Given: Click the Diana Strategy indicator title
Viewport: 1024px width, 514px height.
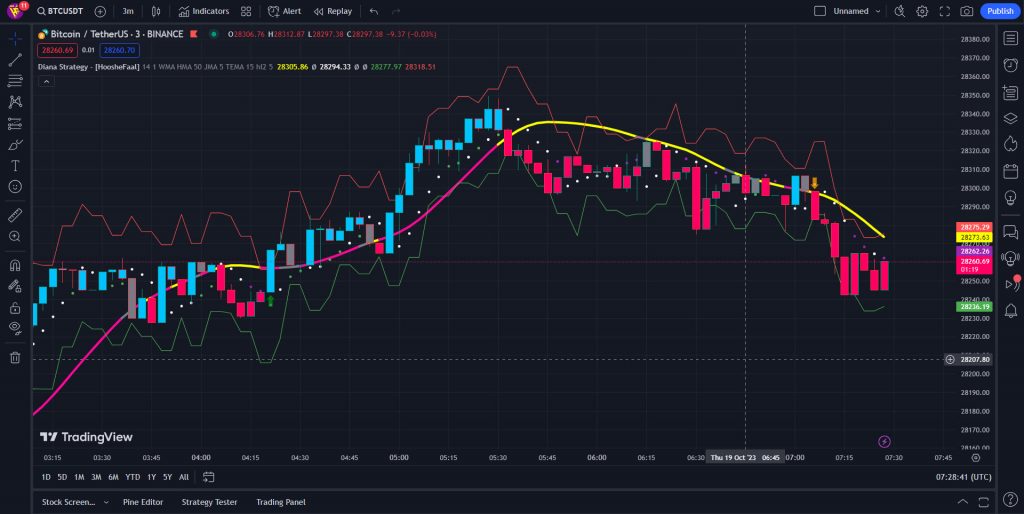Looking at the screenshot, I should pyautogui.click(x=88, y=67).
